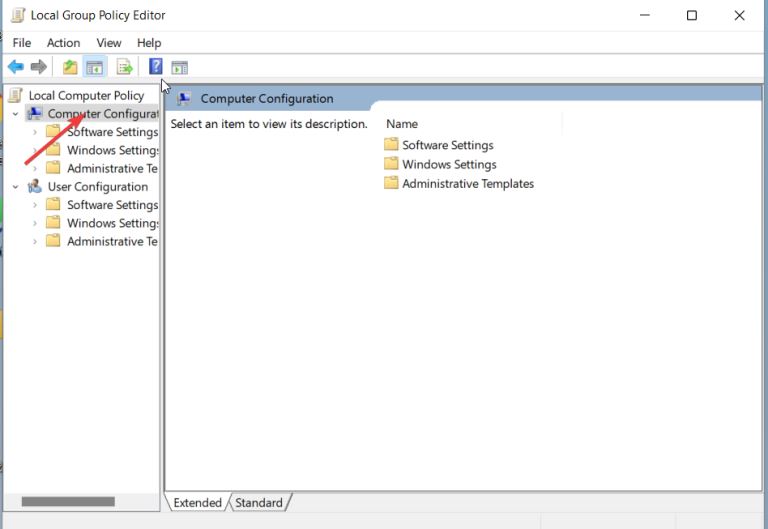Select Windows Settings under Computer Configuration in tree

(113, 150)
